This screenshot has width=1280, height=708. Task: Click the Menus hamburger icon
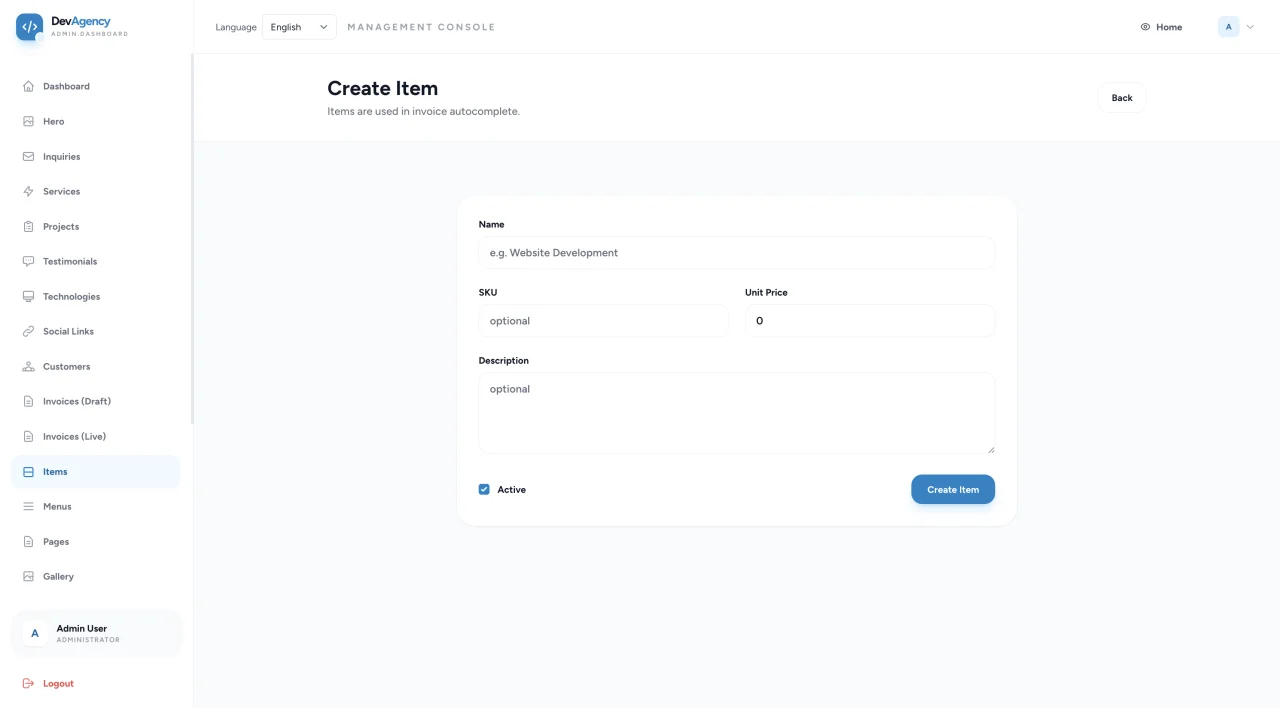[28, 506]
